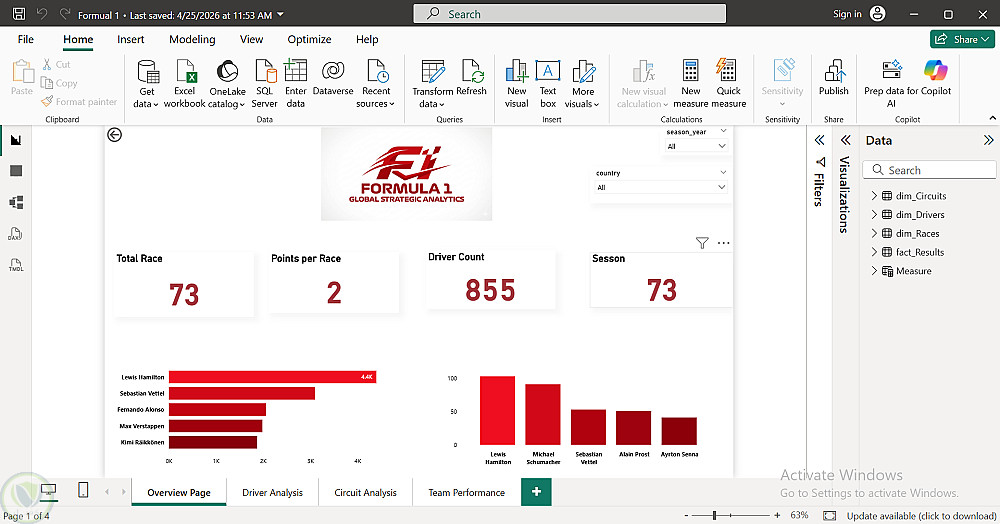
Task: Open DAX query view icon
Action: [x=16, y=234]
